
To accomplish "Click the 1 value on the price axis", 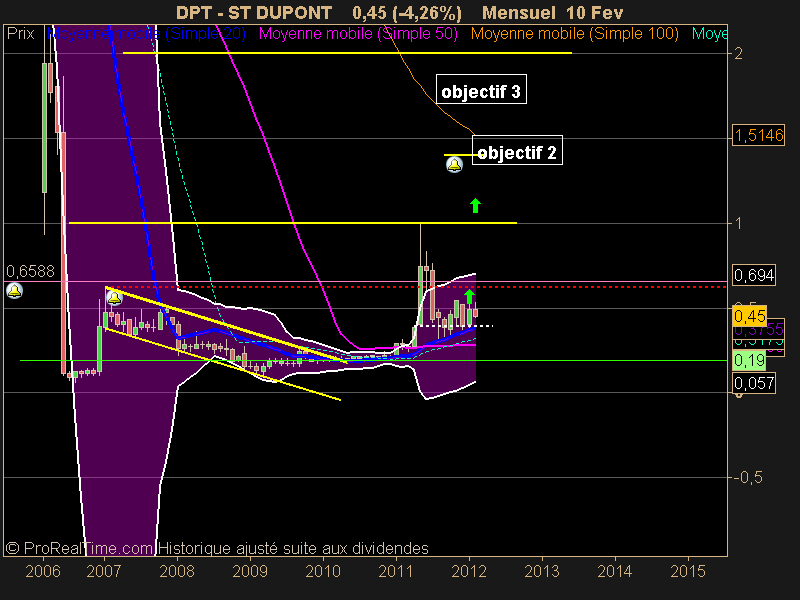I will coord(738,223).
